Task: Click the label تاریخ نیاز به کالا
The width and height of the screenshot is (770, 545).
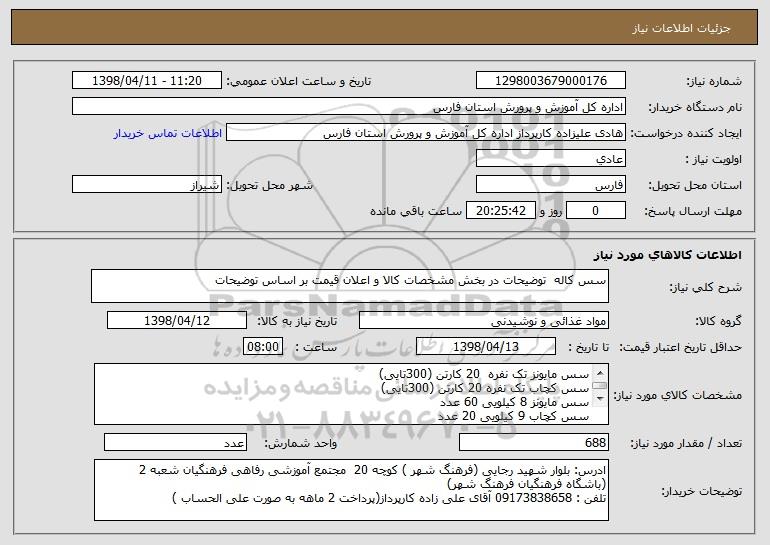Action: pyautogui.click(x=297, y=322)
